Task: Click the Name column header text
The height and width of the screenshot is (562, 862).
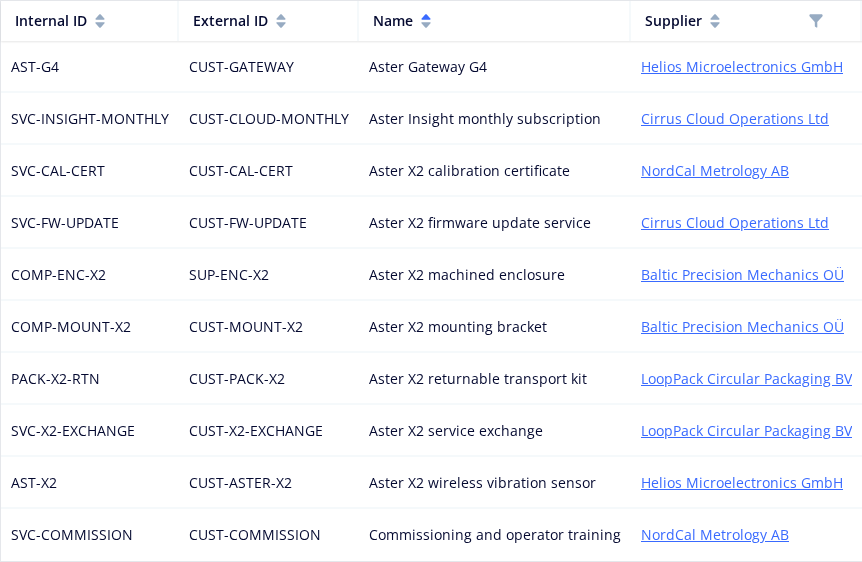Action: pyautogui.click(x=393, y=21)
